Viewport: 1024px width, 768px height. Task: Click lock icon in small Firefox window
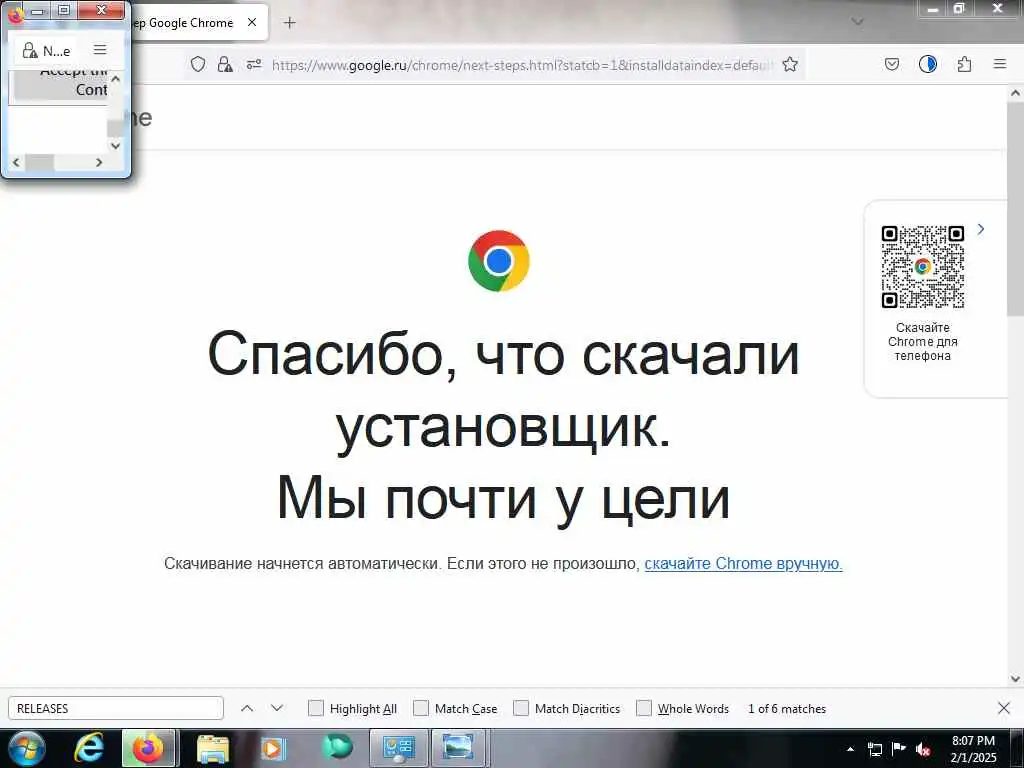coord(29,50)
